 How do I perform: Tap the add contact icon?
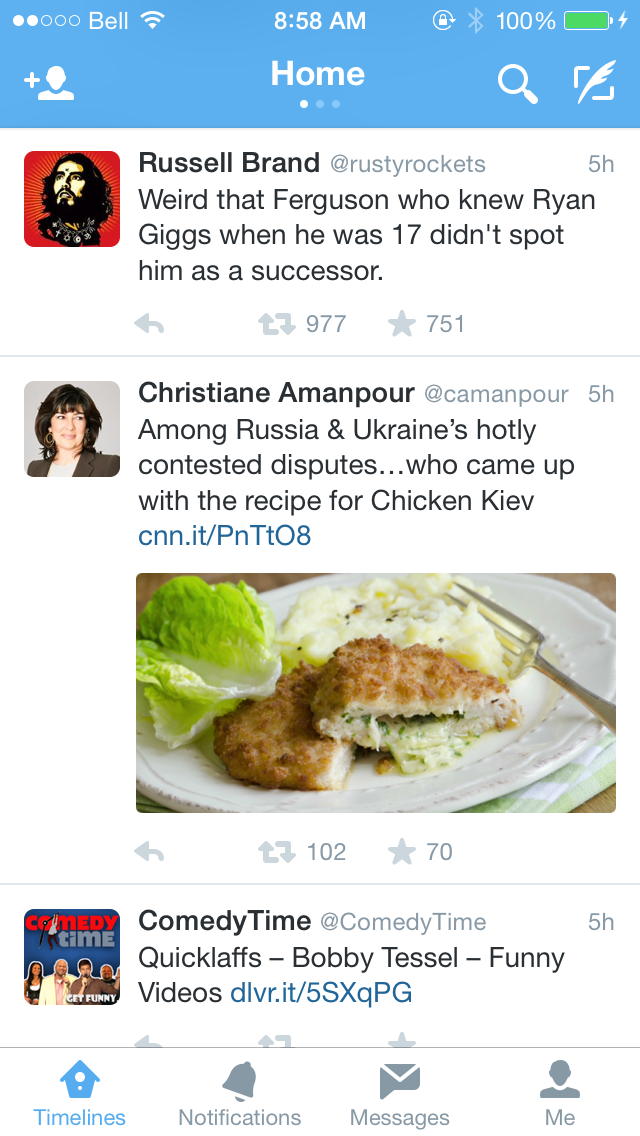coord(50,85)
